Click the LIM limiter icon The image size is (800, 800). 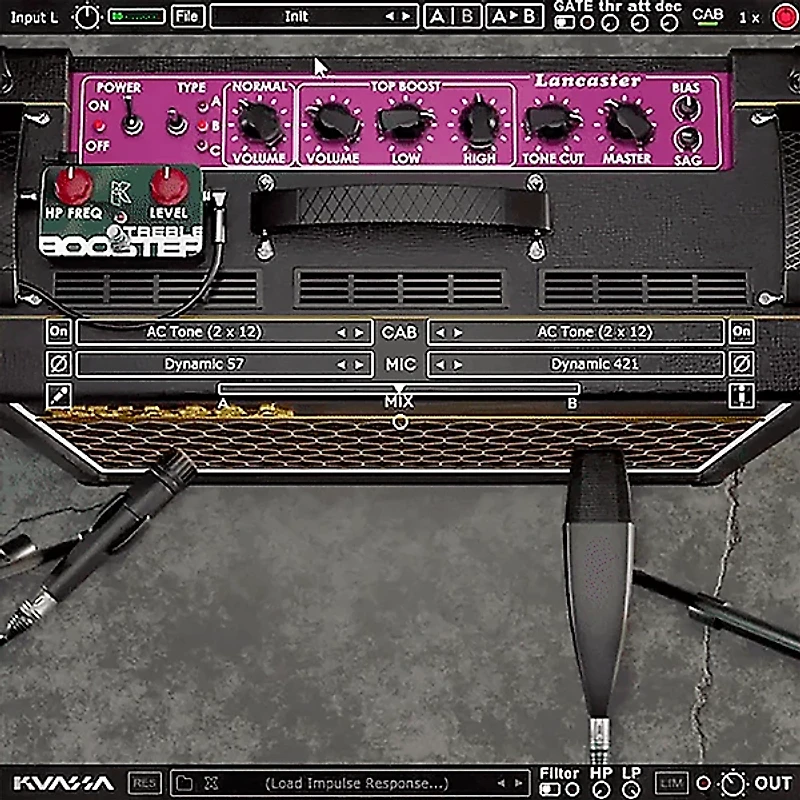pos(670,783)
